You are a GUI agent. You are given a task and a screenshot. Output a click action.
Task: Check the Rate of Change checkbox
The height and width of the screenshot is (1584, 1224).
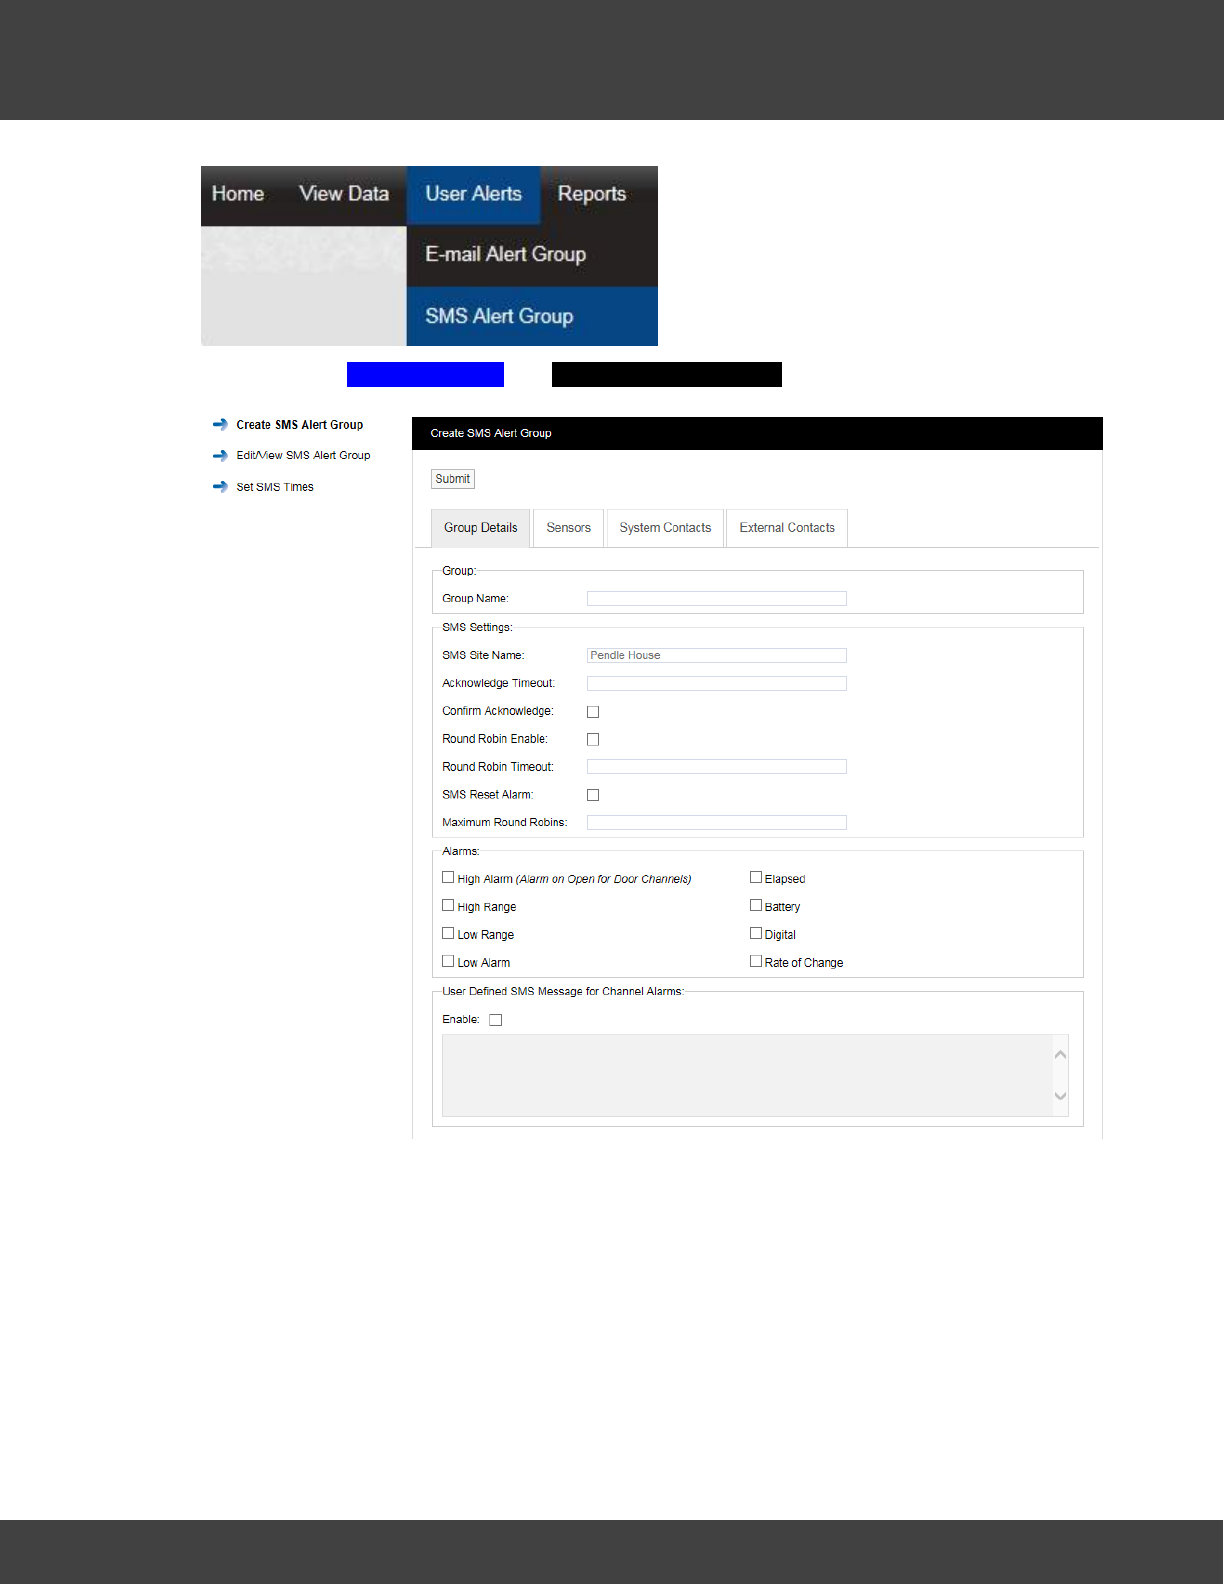pyautogui.click(x=756, y=961)
